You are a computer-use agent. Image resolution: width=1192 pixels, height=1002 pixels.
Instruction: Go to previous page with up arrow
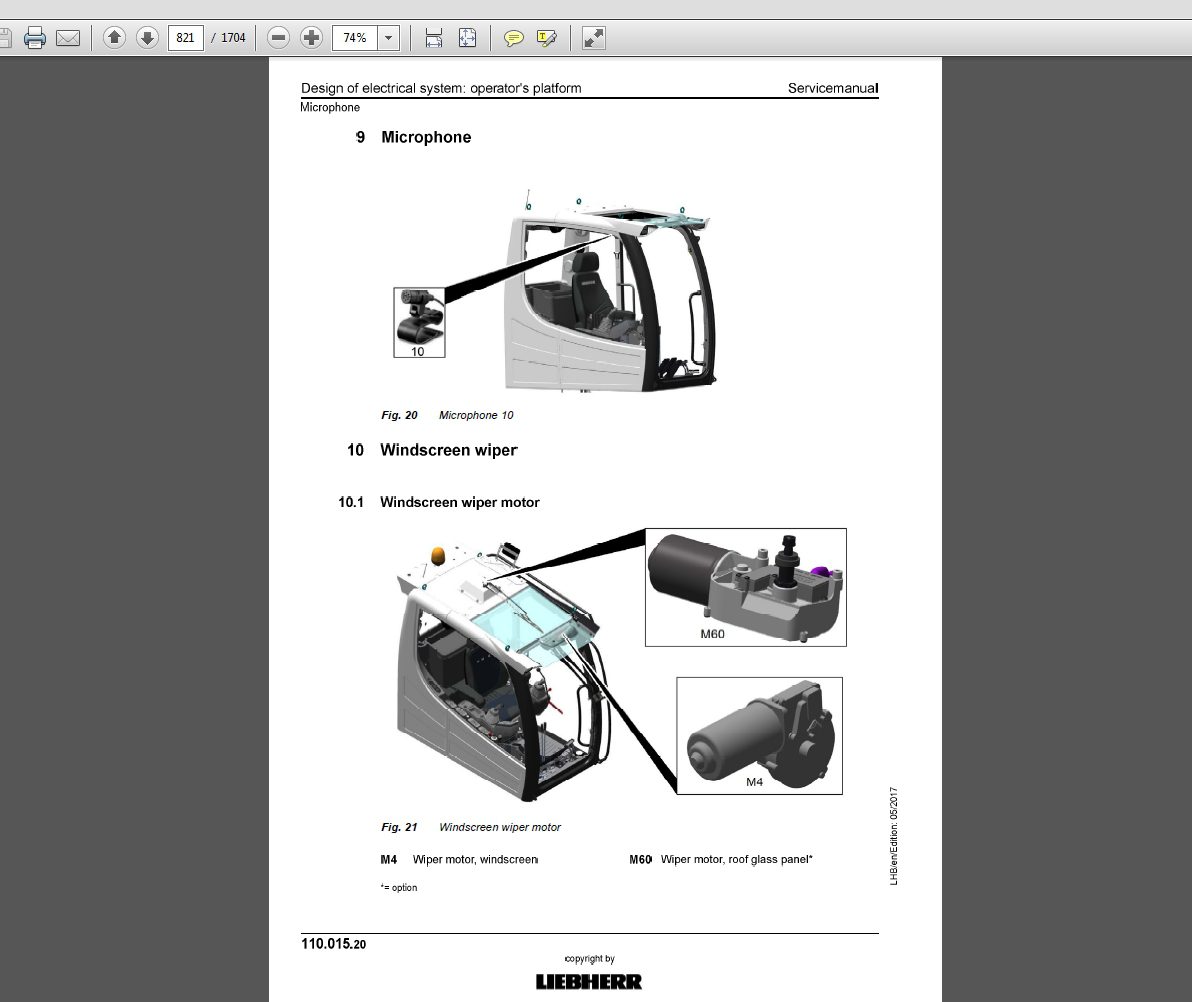[114, 37]
